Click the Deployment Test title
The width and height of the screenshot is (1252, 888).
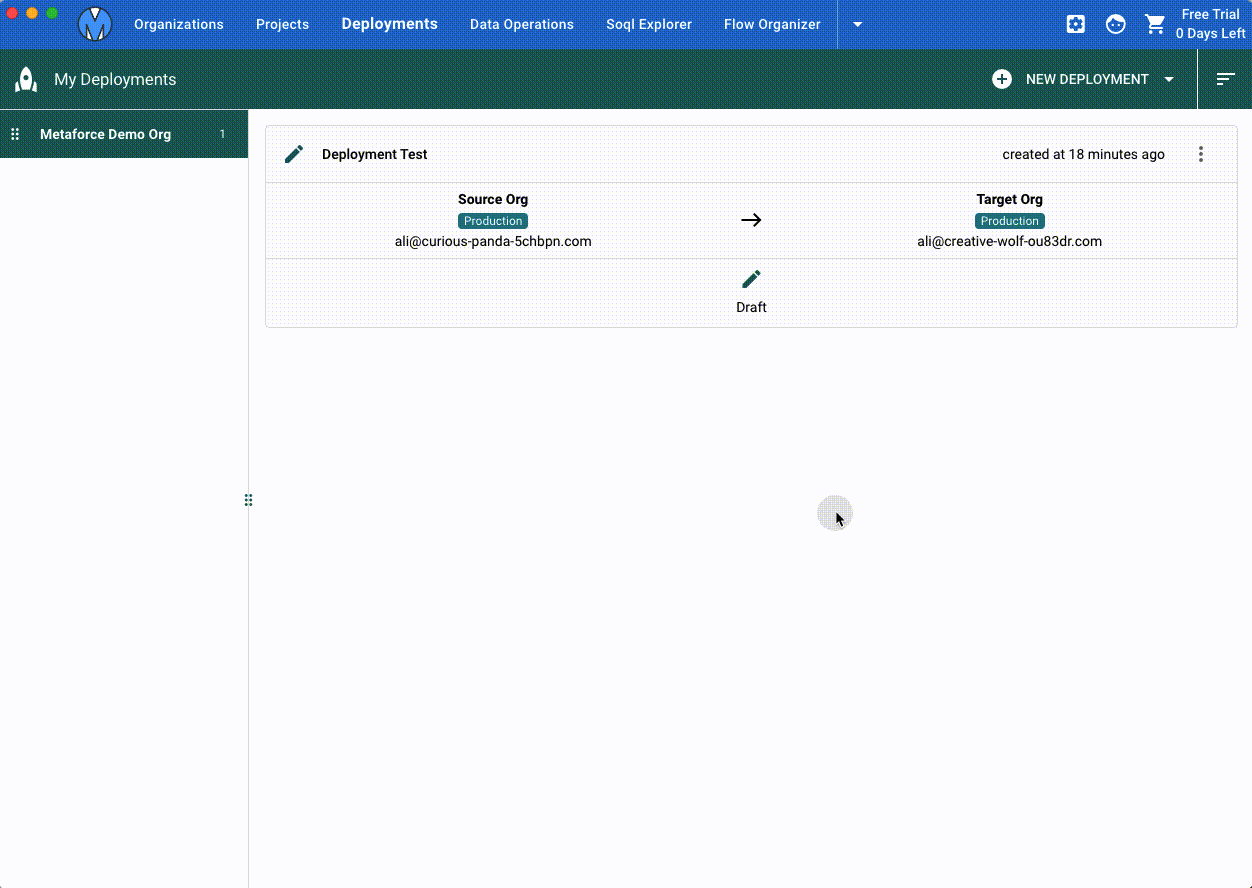point(375,154)
